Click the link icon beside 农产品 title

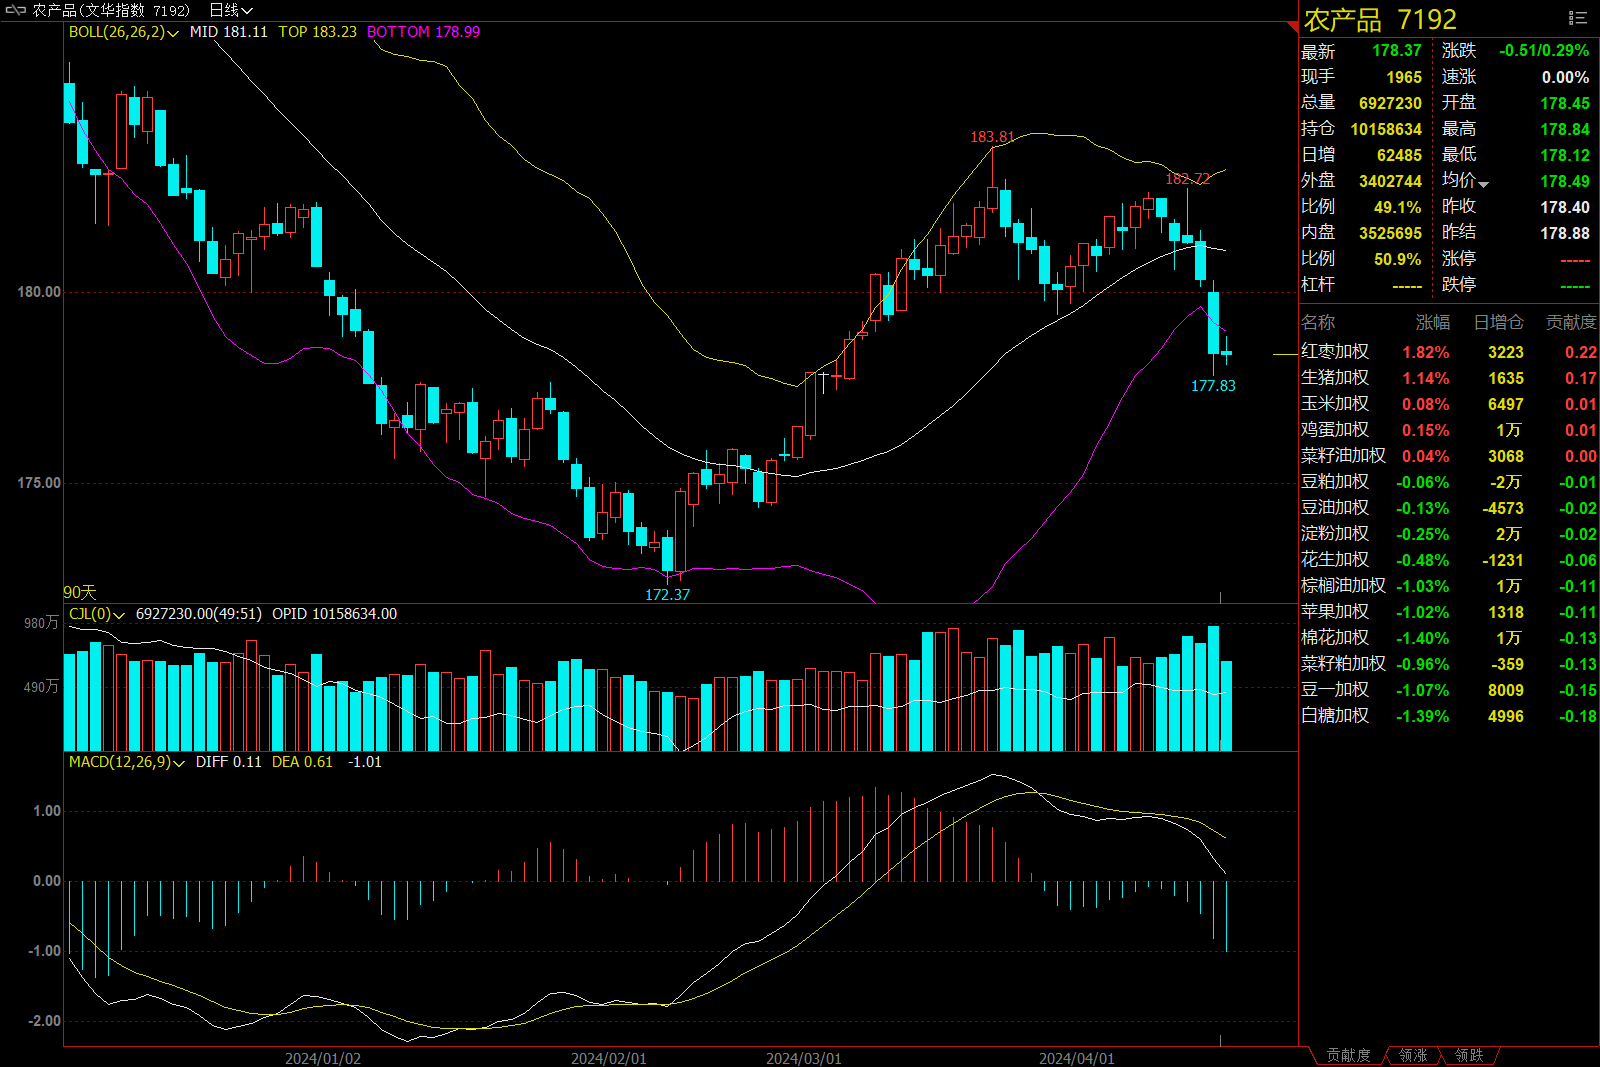pyautogui.click(x=16, y=10)
